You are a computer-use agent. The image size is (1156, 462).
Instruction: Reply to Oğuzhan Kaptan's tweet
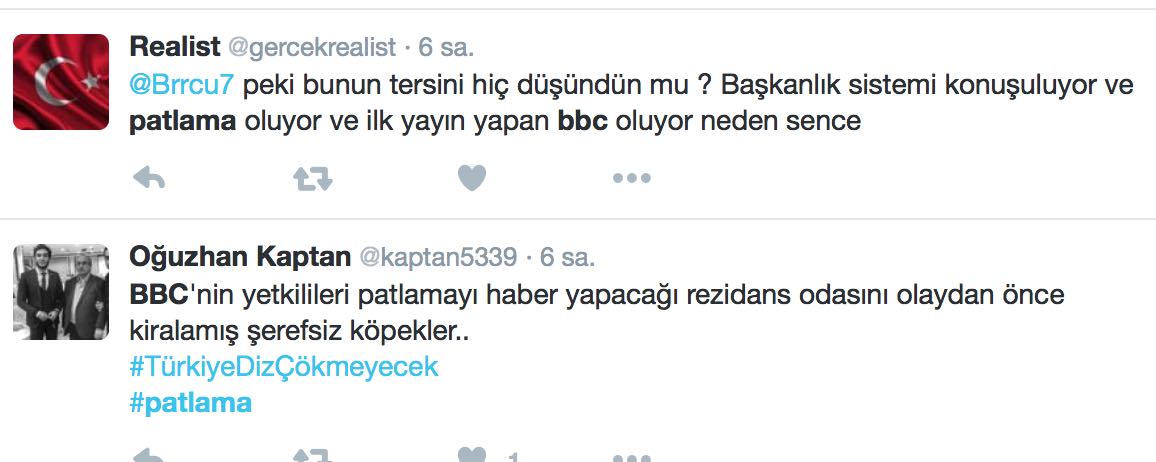tap(148, 455)
